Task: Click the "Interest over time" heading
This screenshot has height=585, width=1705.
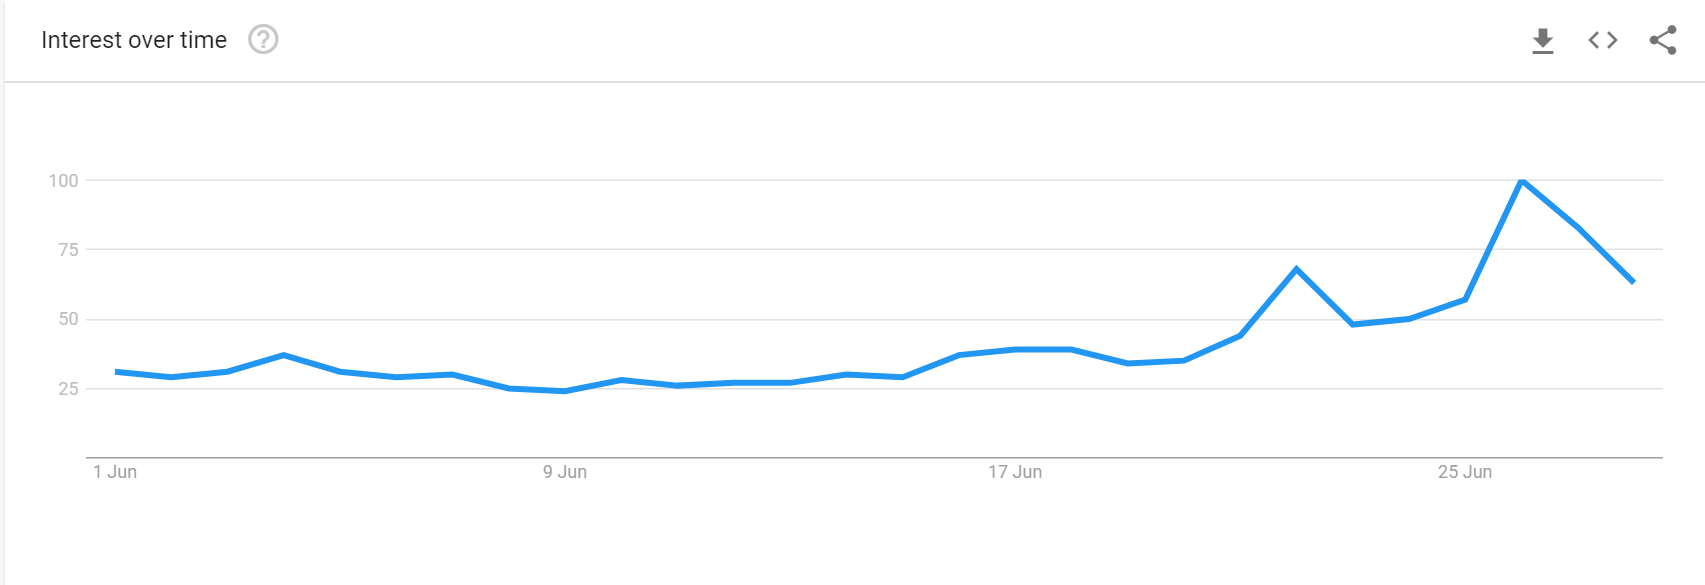Action: click(x=134, y=40)
